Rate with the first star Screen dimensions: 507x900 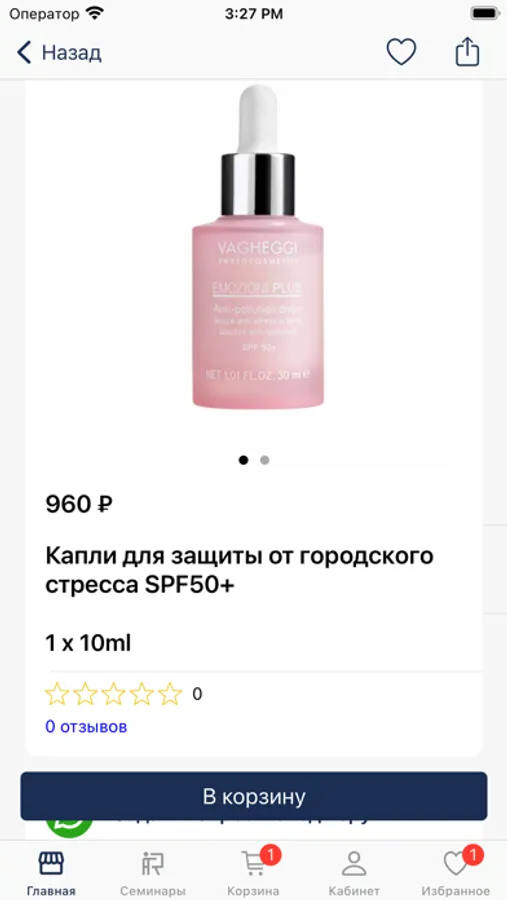point(57,694)
